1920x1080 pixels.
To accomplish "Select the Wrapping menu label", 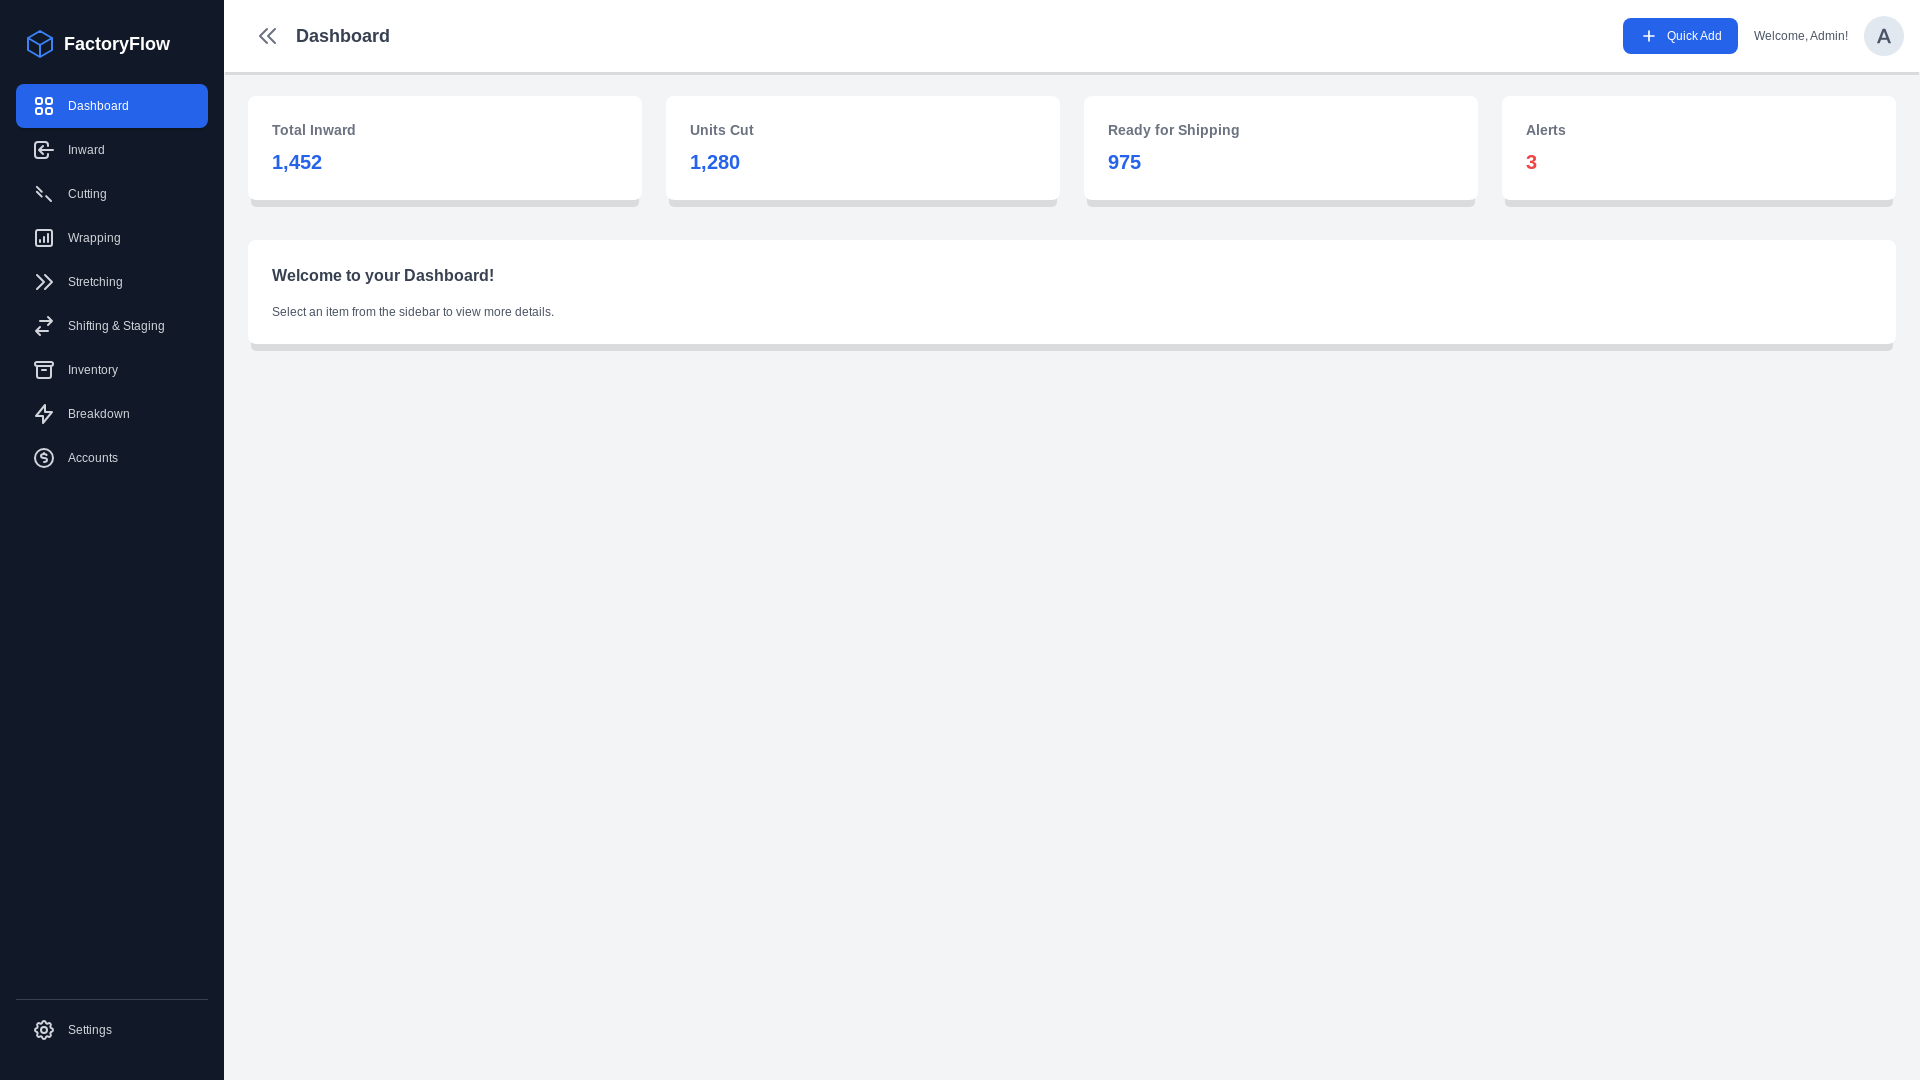I will (x=94, y=238).
